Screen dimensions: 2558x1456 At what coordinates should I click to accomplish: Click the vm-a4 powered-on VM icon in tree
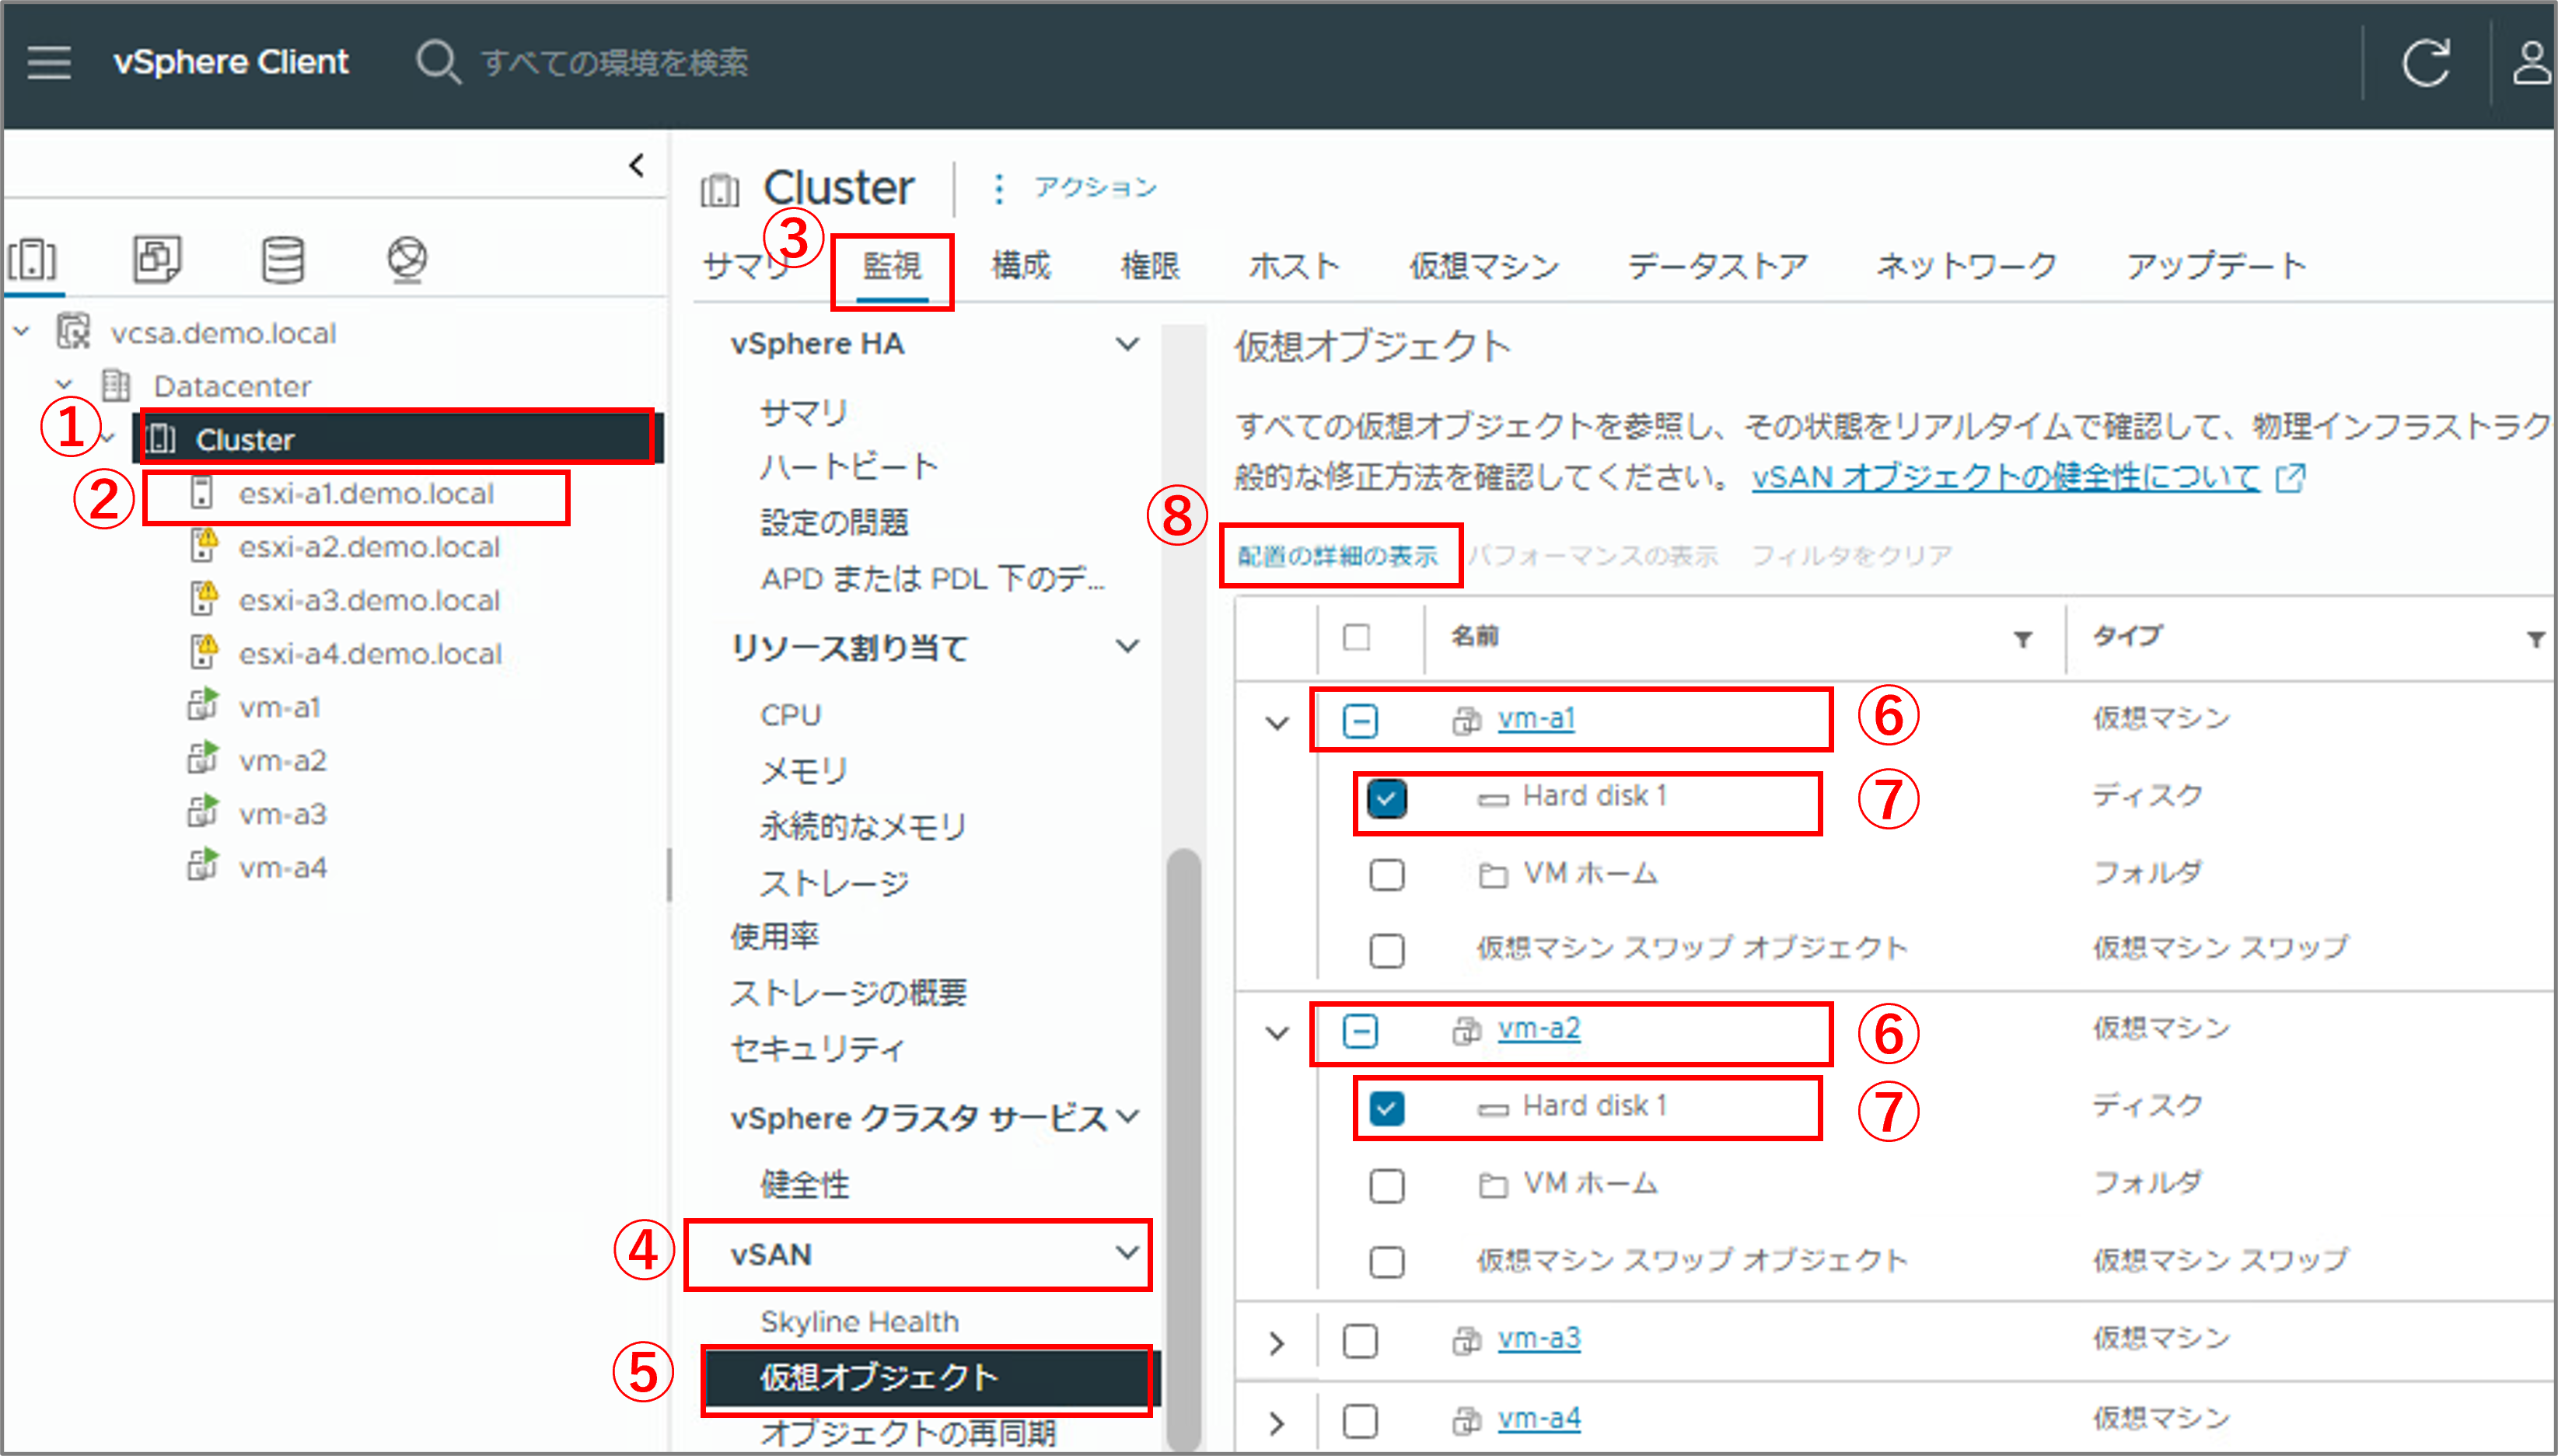pos(203,865)
